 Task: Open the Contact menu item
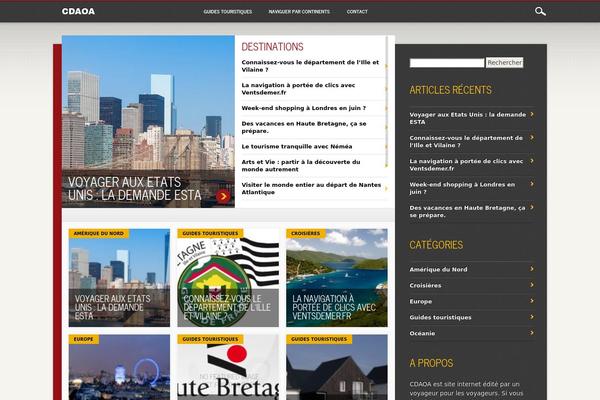pos(357,12)
